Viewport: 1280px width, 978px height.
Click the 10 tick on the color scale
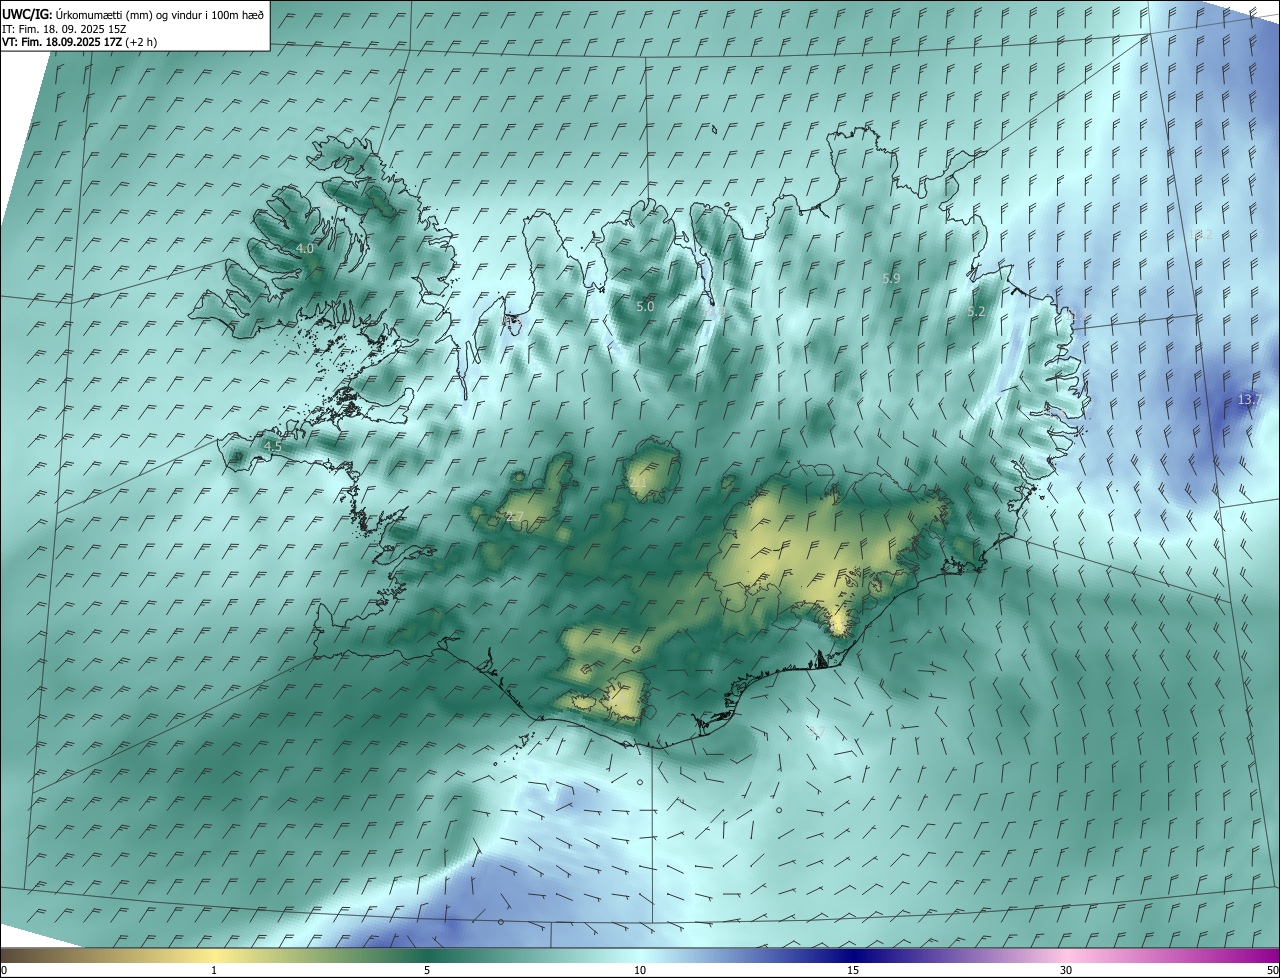point(640,970)
